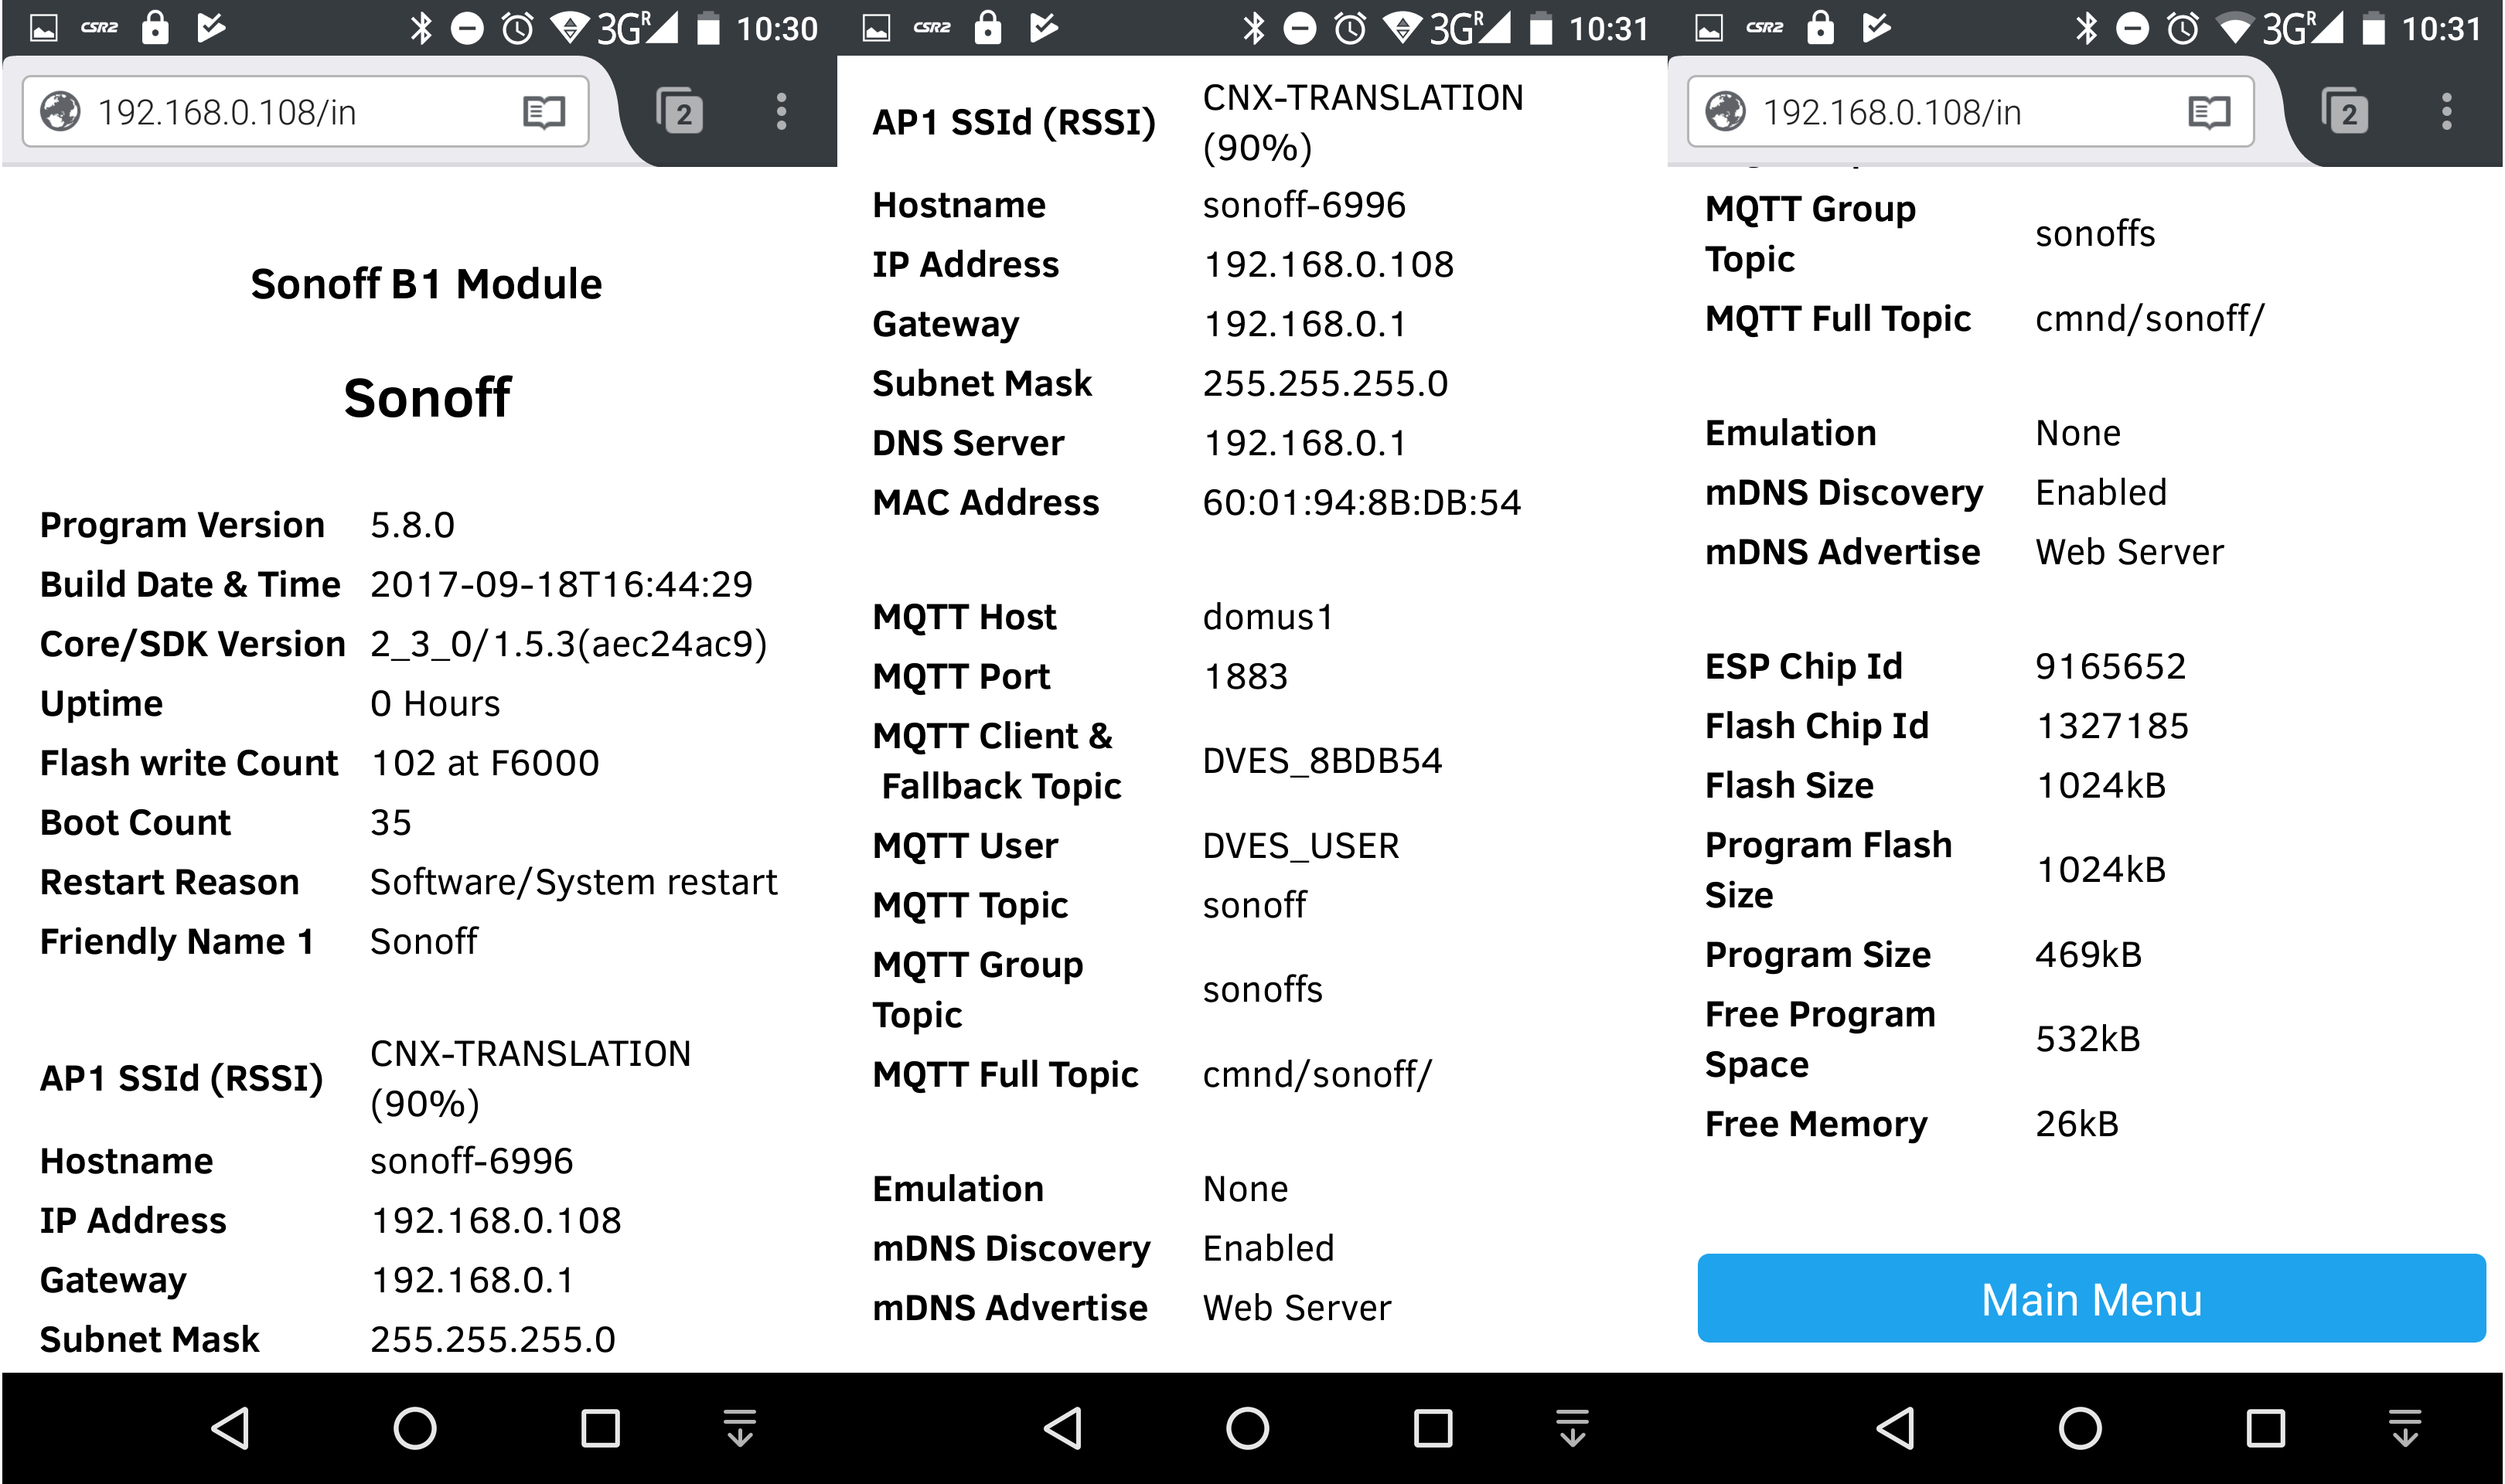2505x1484 pixels.
Task: Open the three-dot browser menu in left screenshot
Action: (x=781, y=112)
